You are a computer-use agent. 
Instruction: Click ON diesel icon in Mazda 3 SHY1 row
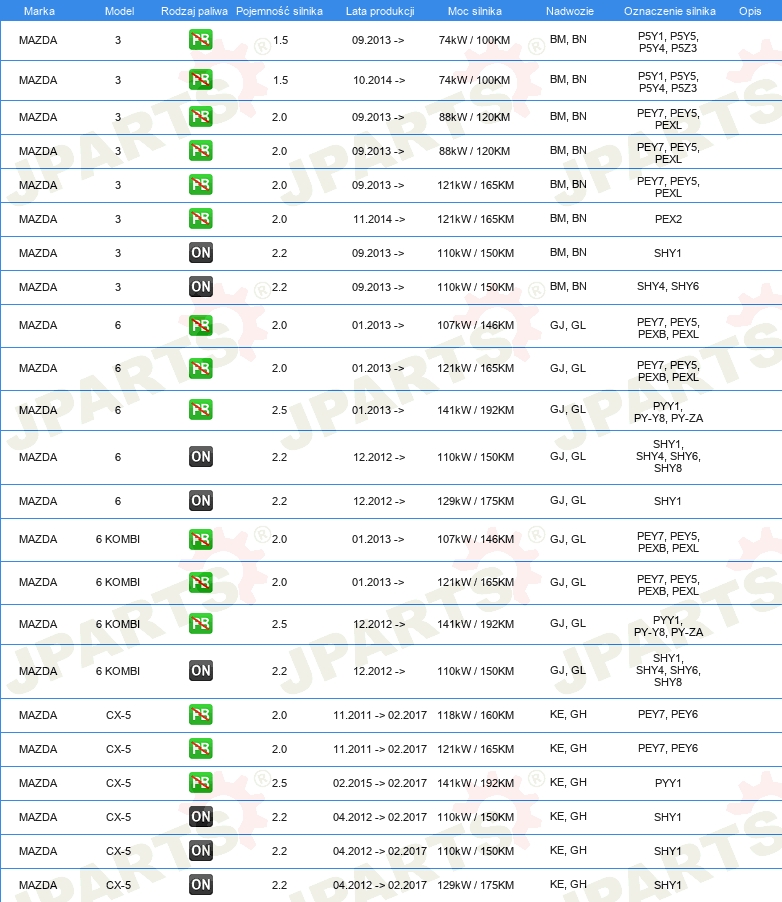[201, 253]
